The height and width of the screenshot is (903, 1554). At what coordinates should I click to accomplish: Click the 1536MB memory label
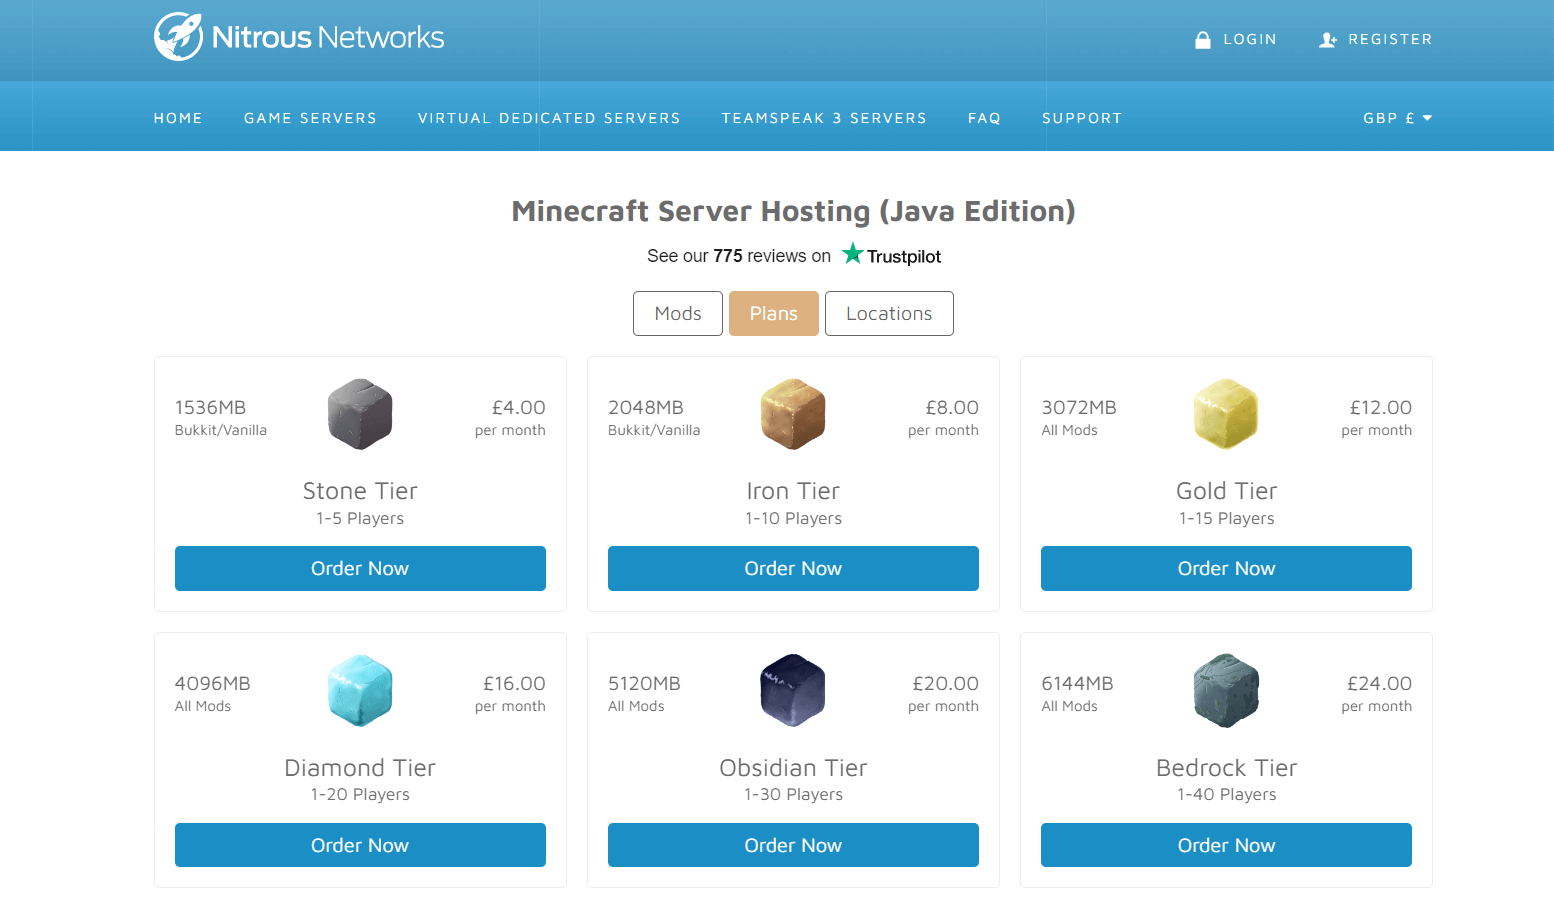pyautogui.click(x=210, y=408)
